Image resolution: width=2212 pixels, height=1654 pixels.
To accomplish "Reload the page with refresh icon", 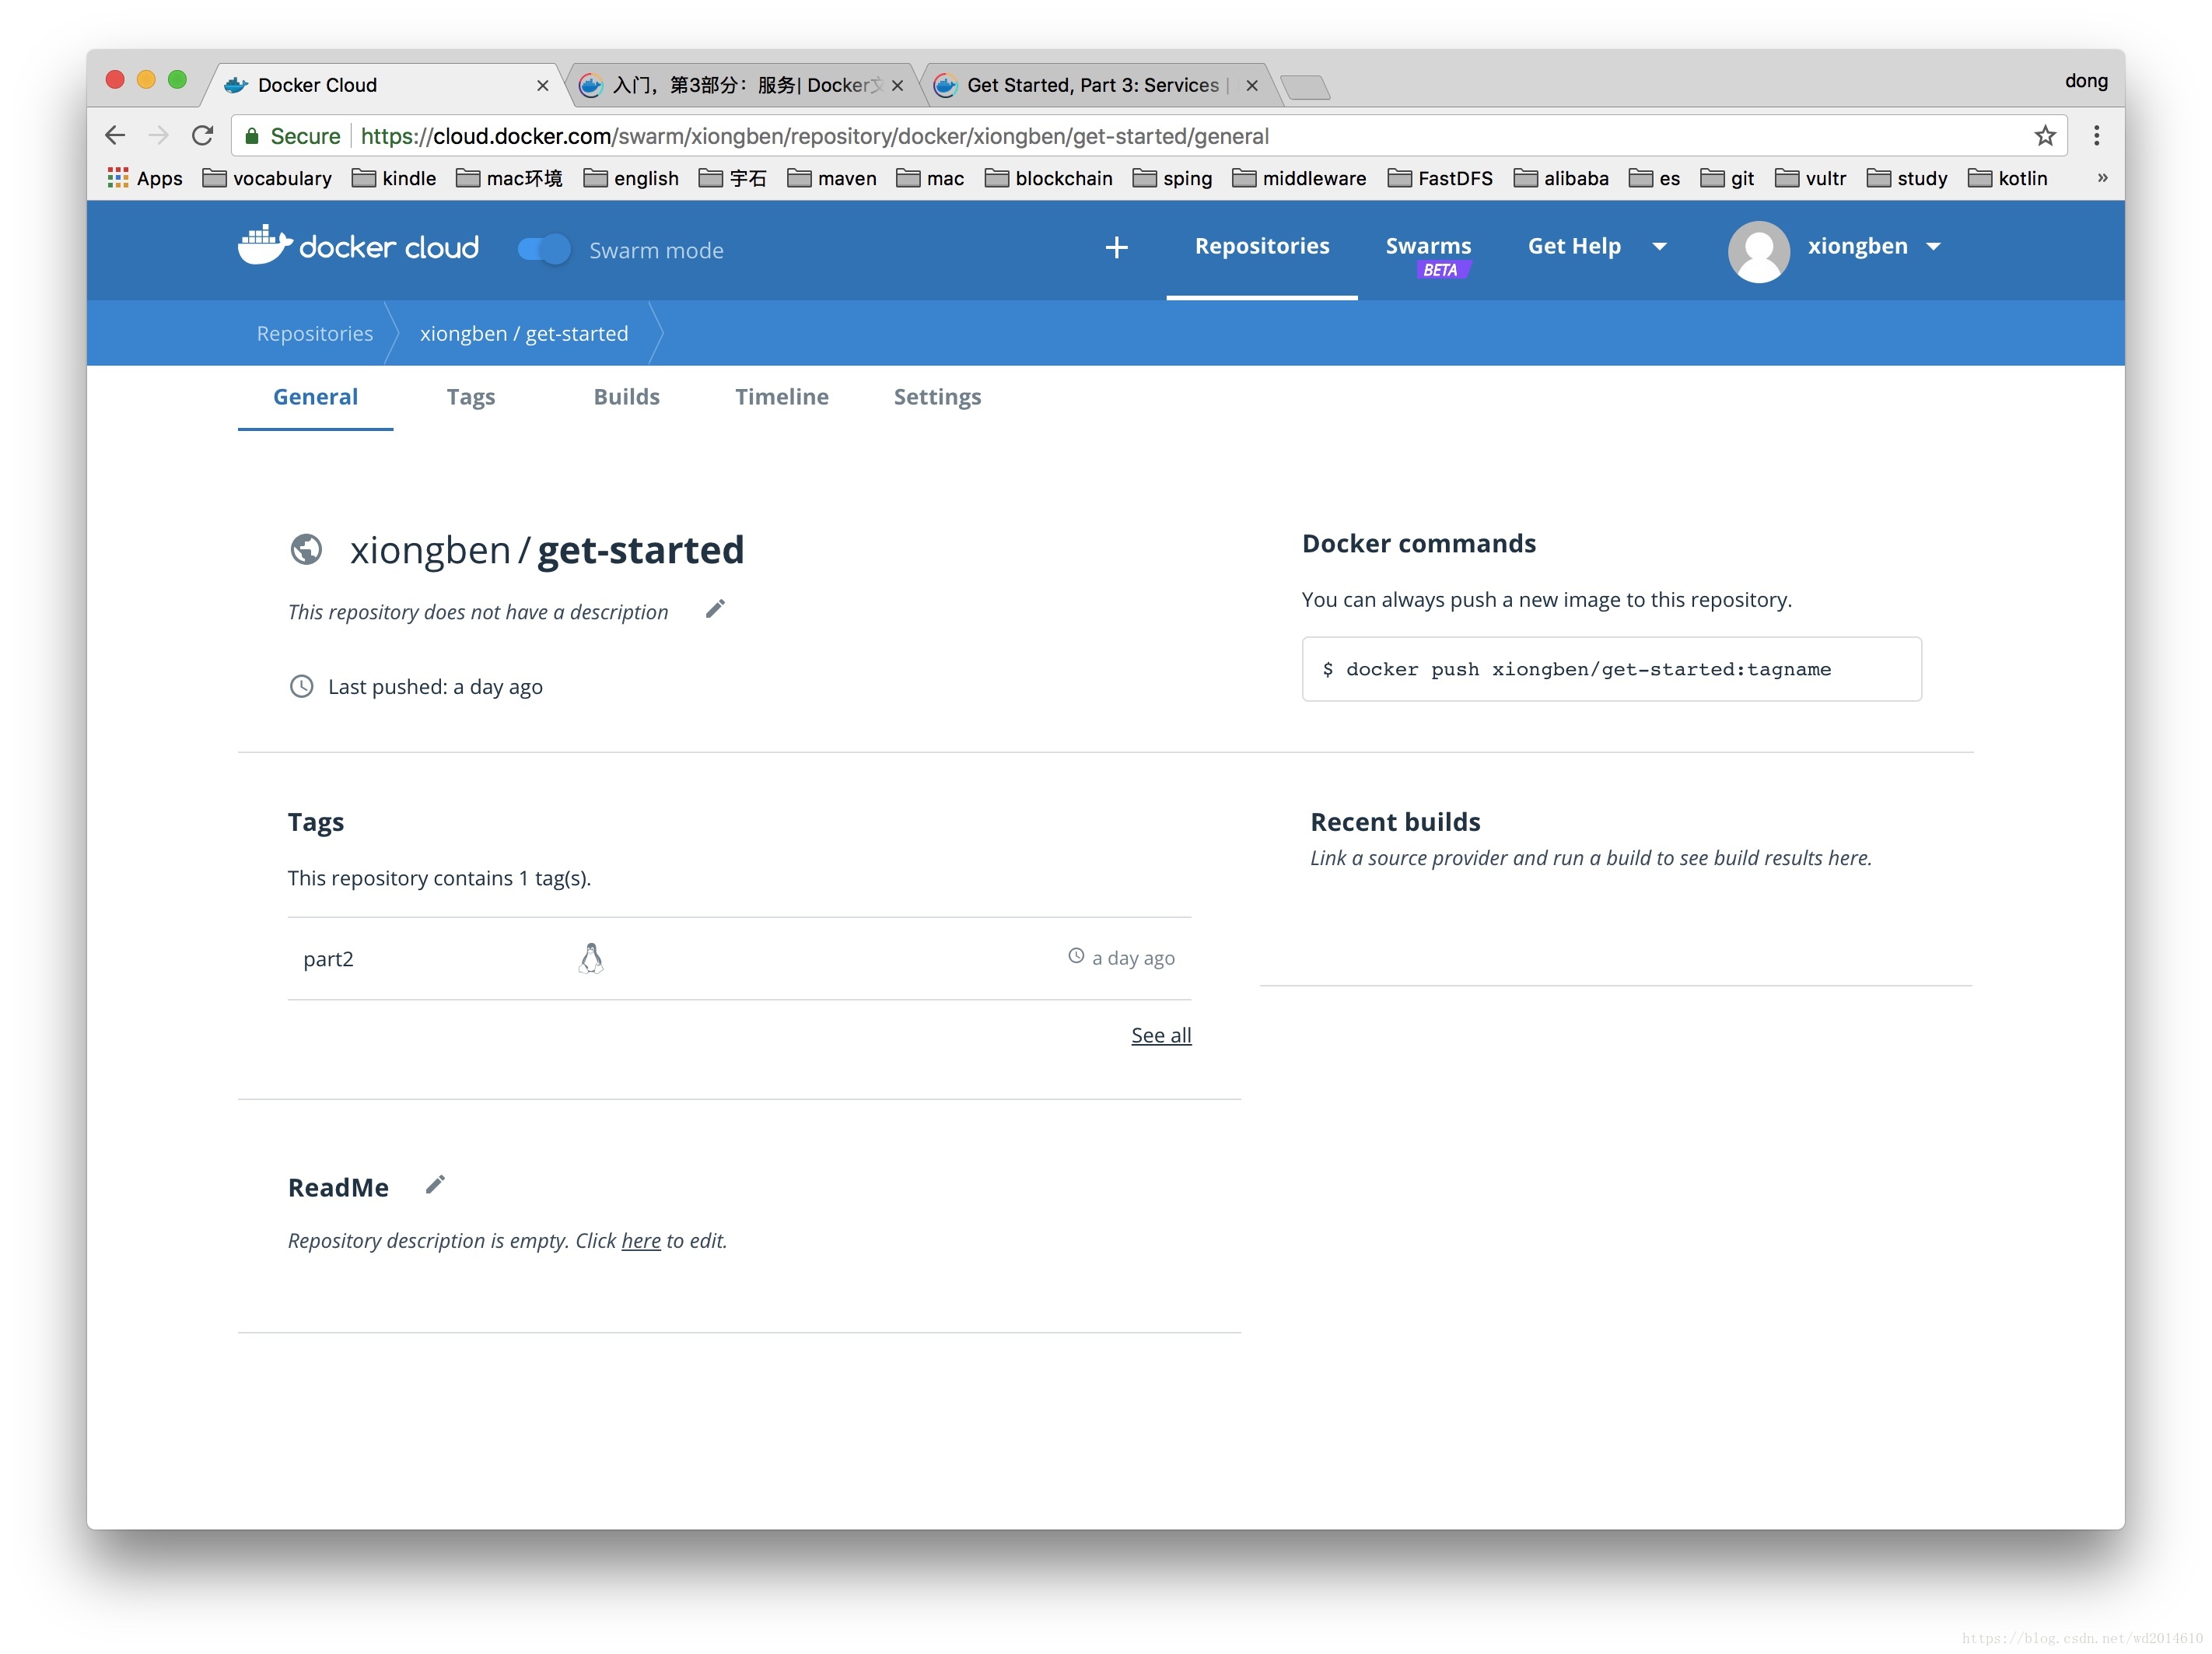I will coord(203,135).
